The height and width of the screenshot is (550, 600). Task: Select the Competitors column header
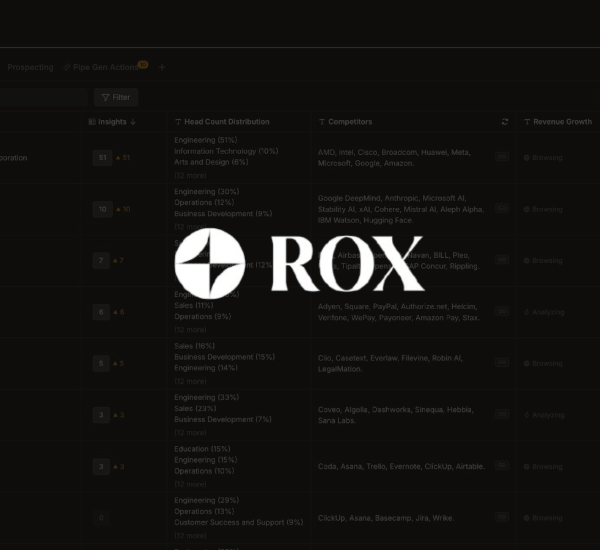(345, 122)
